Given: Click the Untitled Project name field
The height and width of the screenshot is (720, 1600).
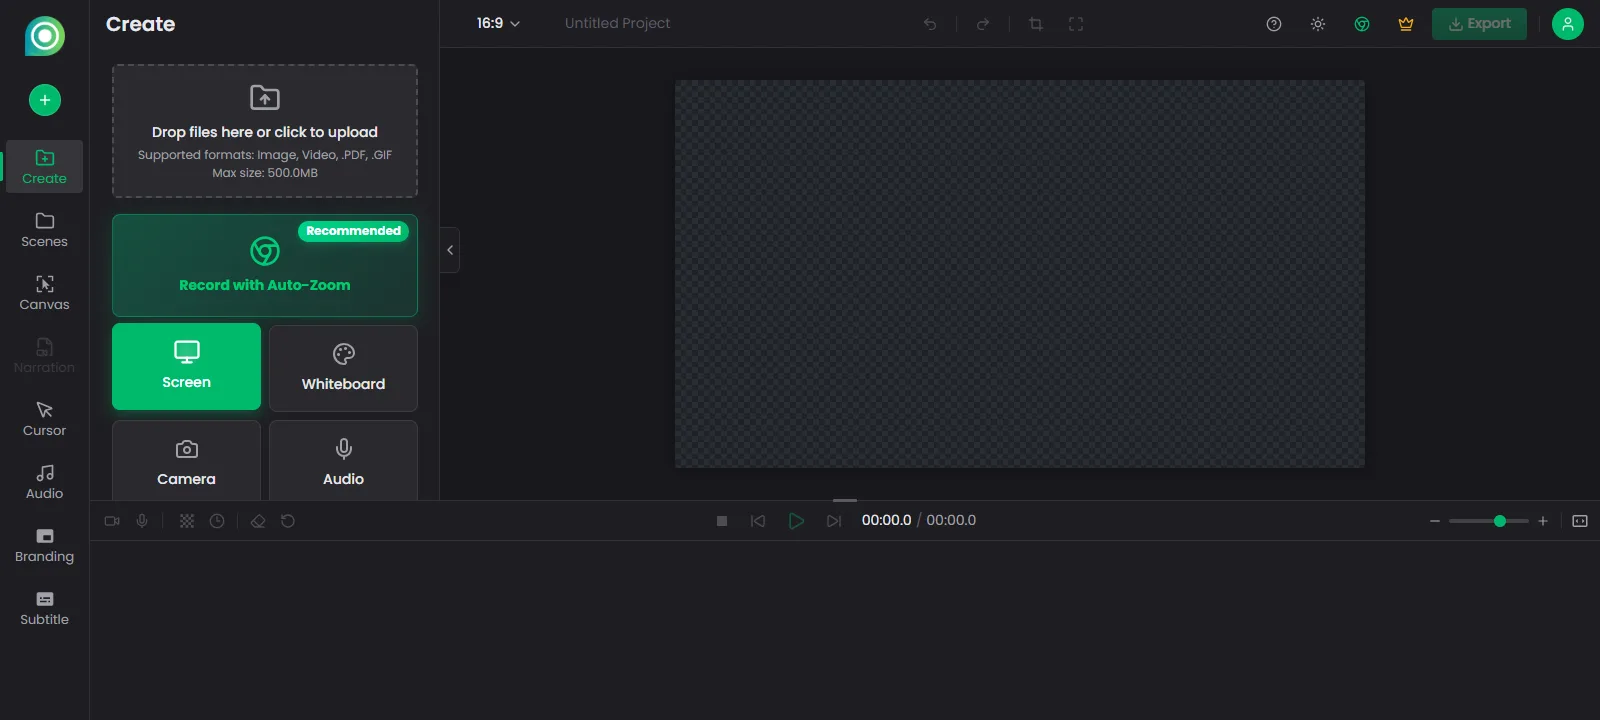Looking at the screenshot, I should tap(617, 23).
